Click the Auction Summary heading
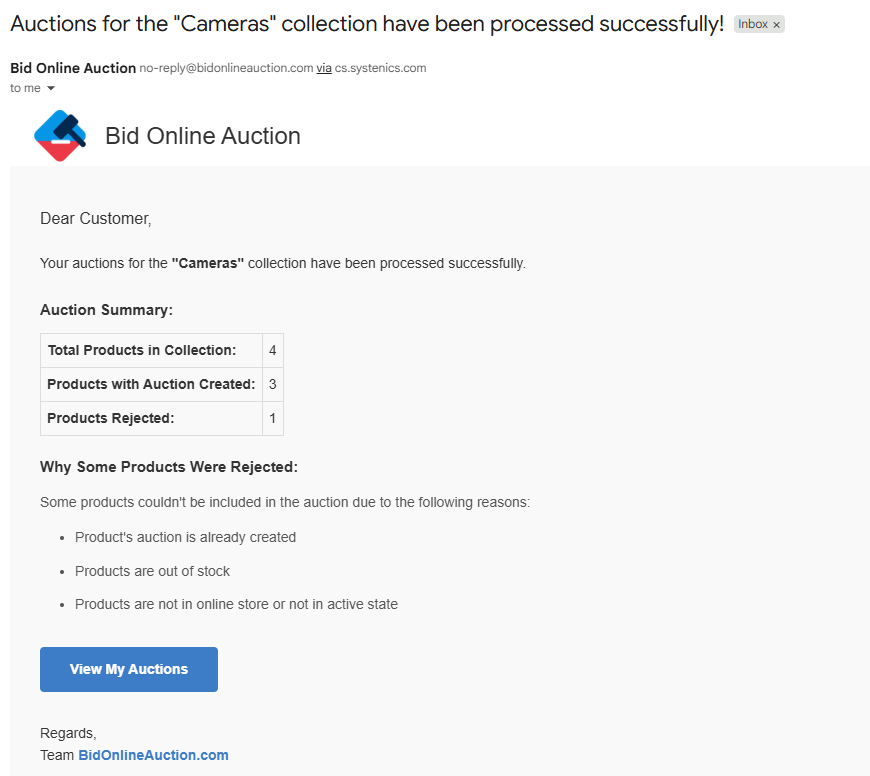Viewport: 870px width, 776px height. tap(106, 310)
